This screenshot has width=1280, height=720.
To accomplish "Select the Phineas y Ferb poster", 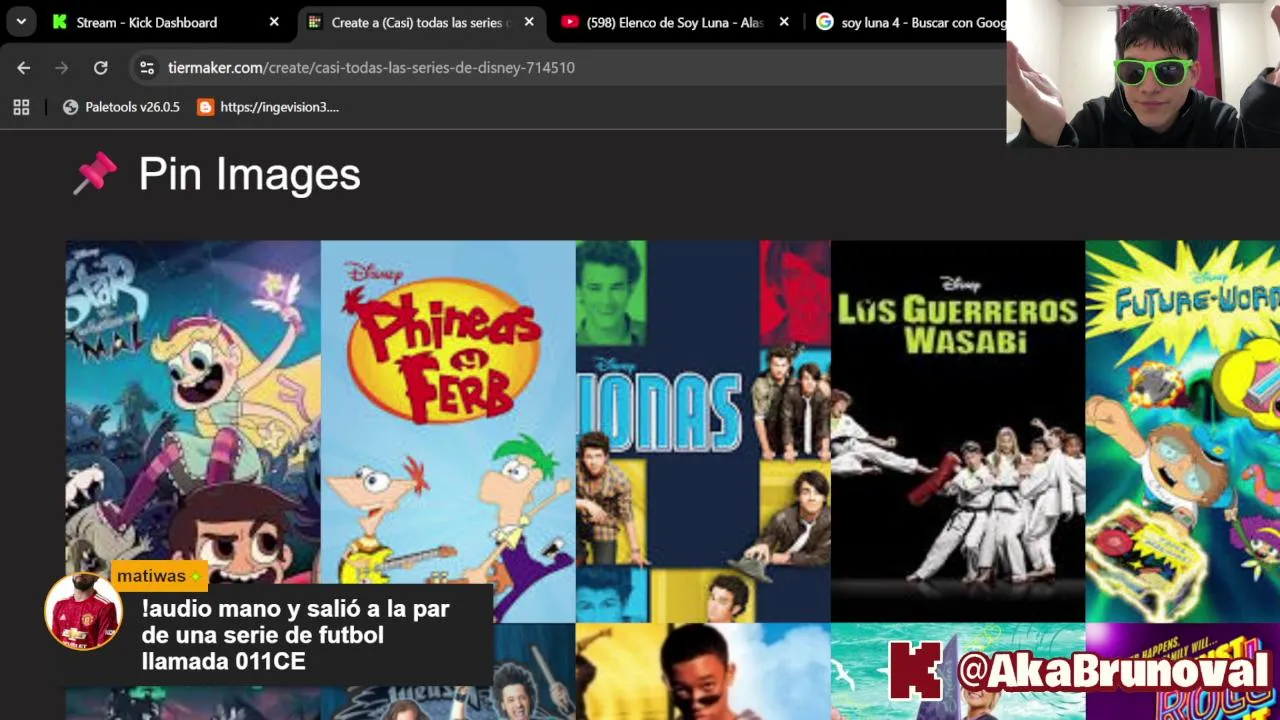I will click(448, 431).
